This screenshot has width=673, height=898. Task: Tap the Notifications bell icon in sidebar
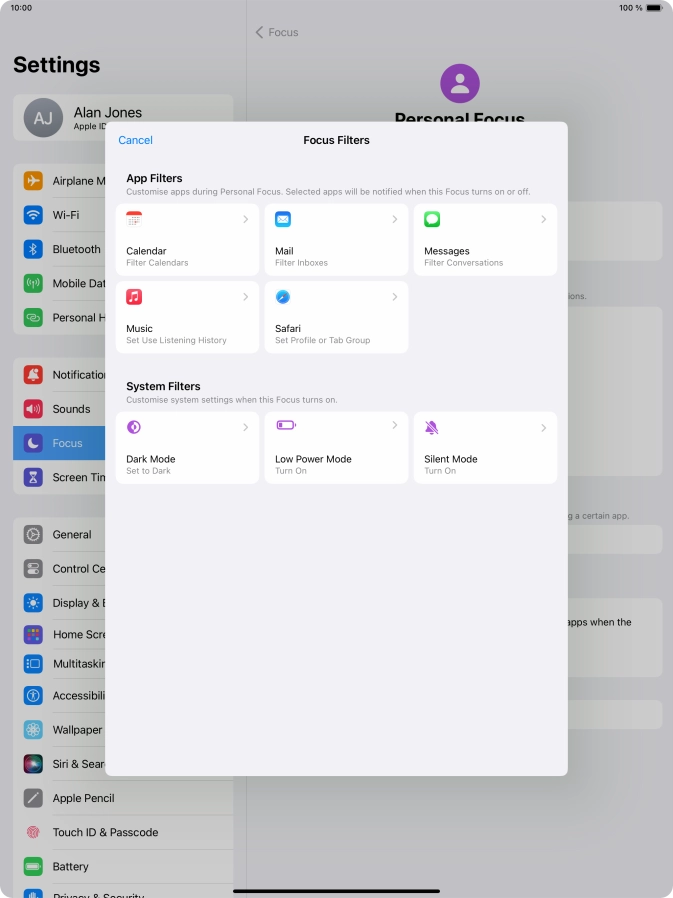(x=33, y=375)
